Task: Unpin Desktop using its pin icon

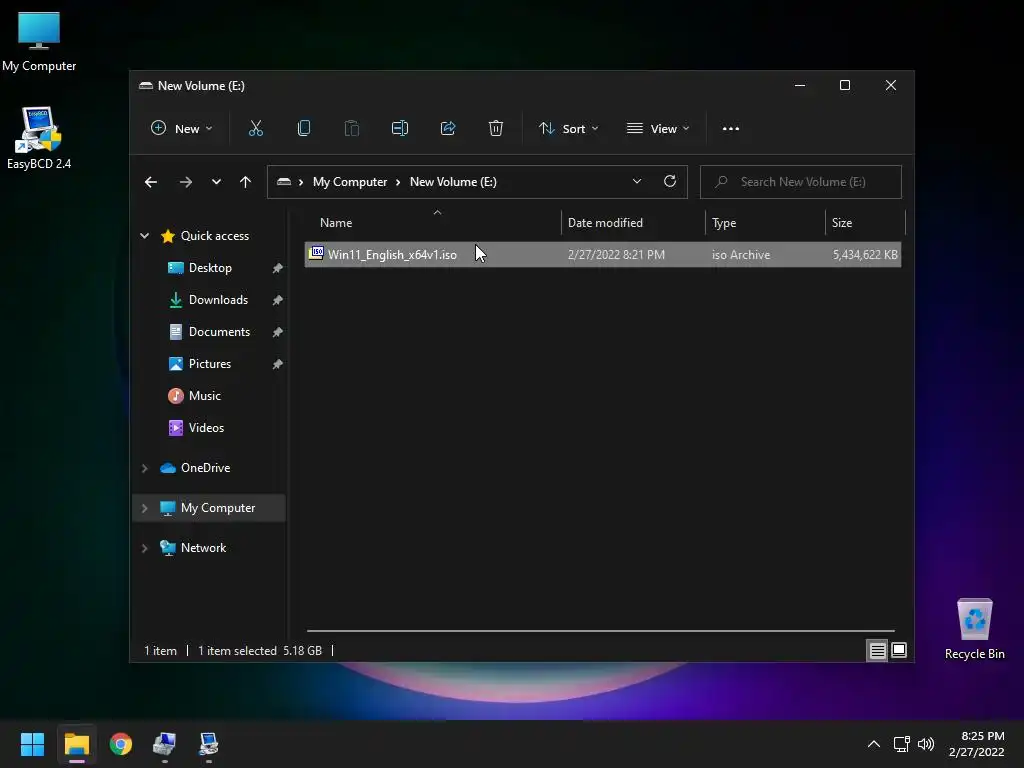Action: (278, 268)
